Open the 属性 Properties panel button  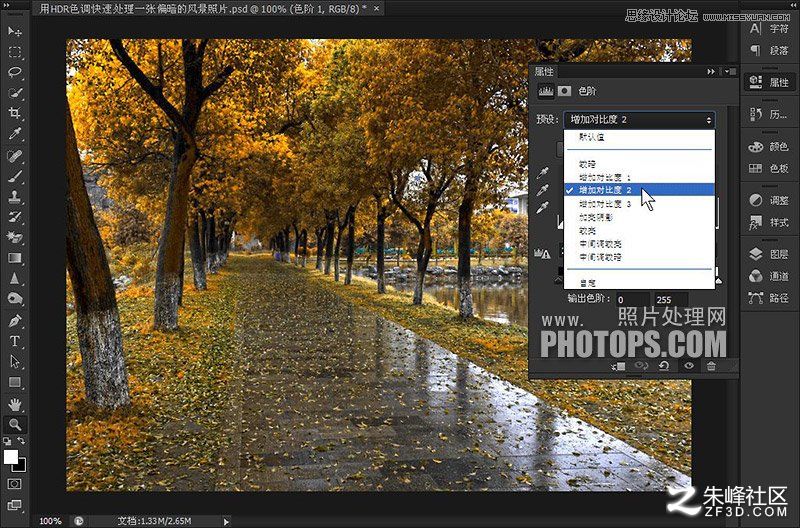769,82
